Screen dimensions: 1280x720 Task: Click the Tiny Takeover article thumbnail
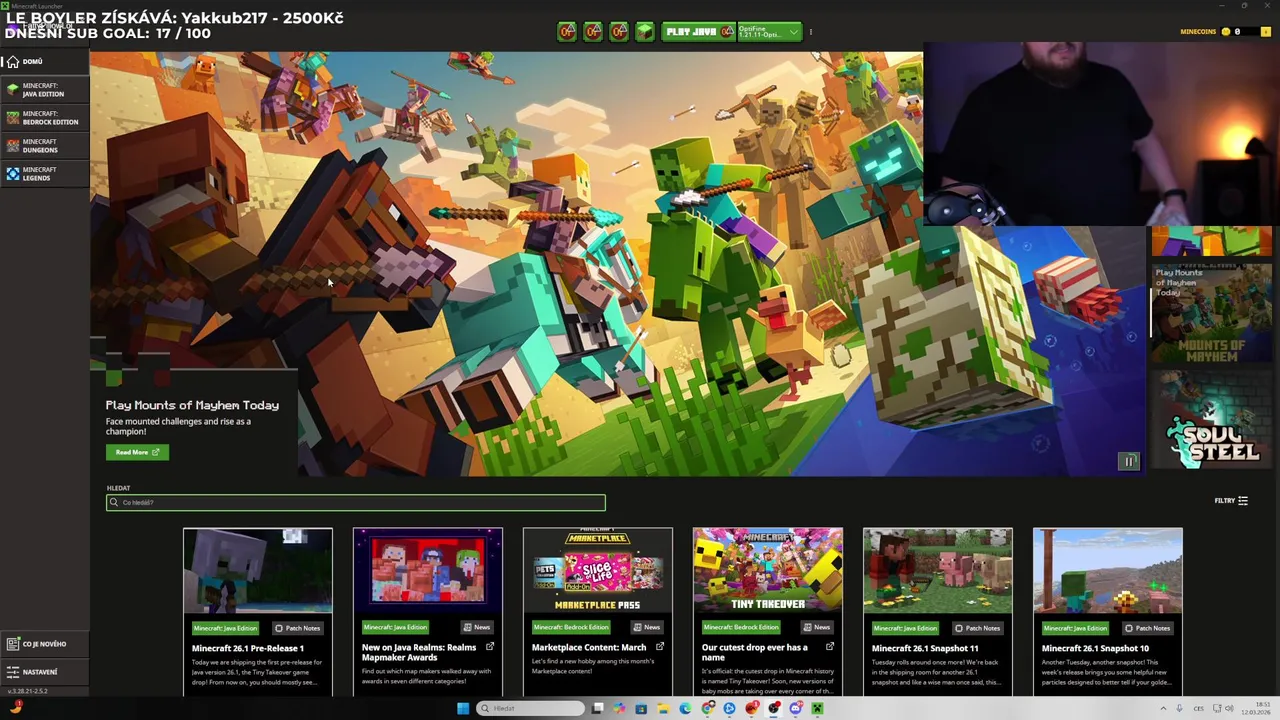768,570
